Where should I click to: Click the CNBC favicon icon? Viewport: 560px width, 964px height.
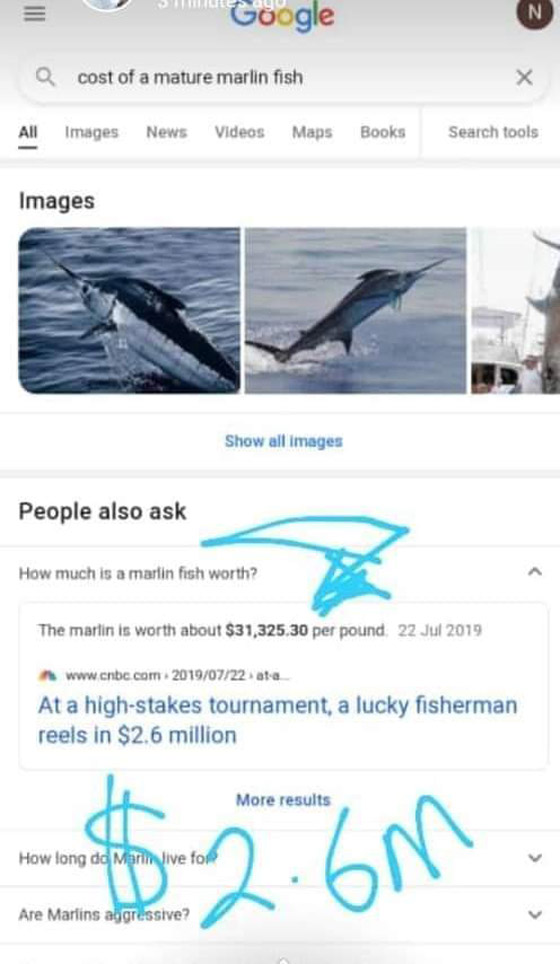46,675
